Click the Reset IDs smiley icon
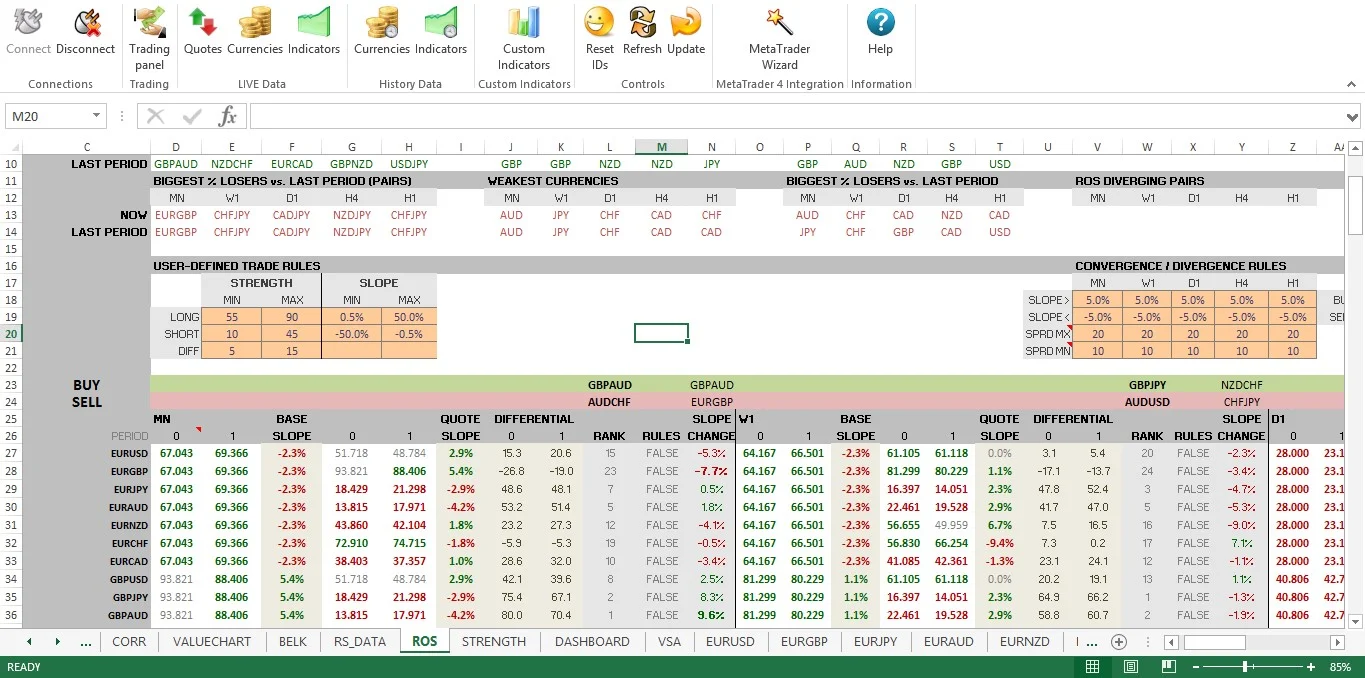Screen dimensions: 1365x678 point(600,38)
